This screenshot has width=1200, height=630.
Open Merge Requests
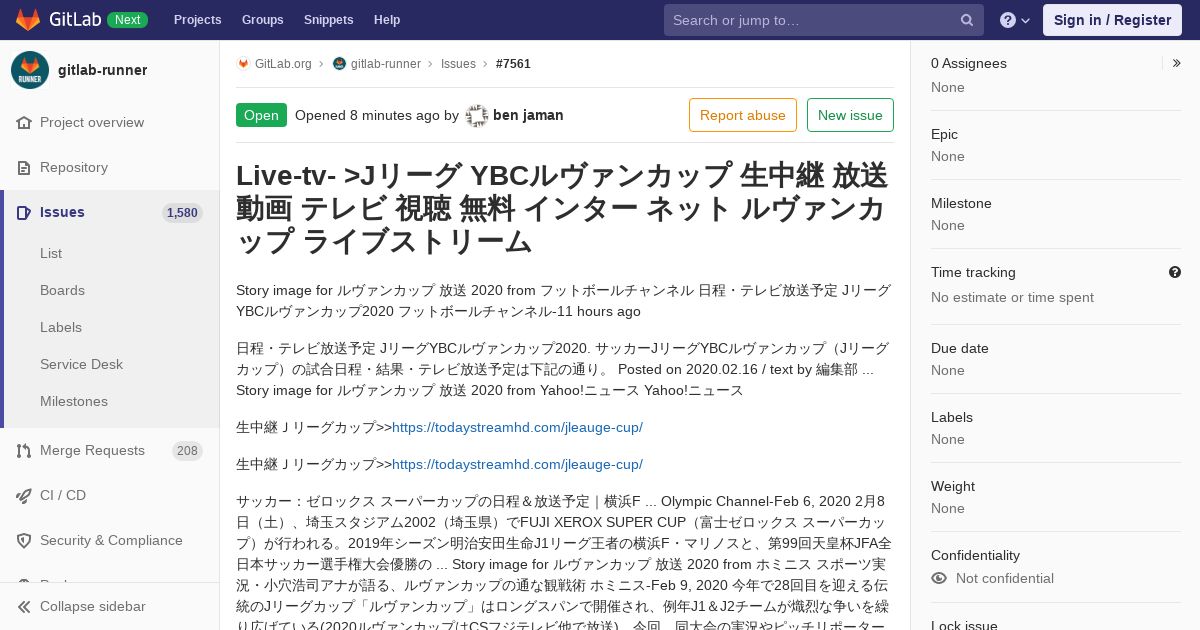(92, 450)
